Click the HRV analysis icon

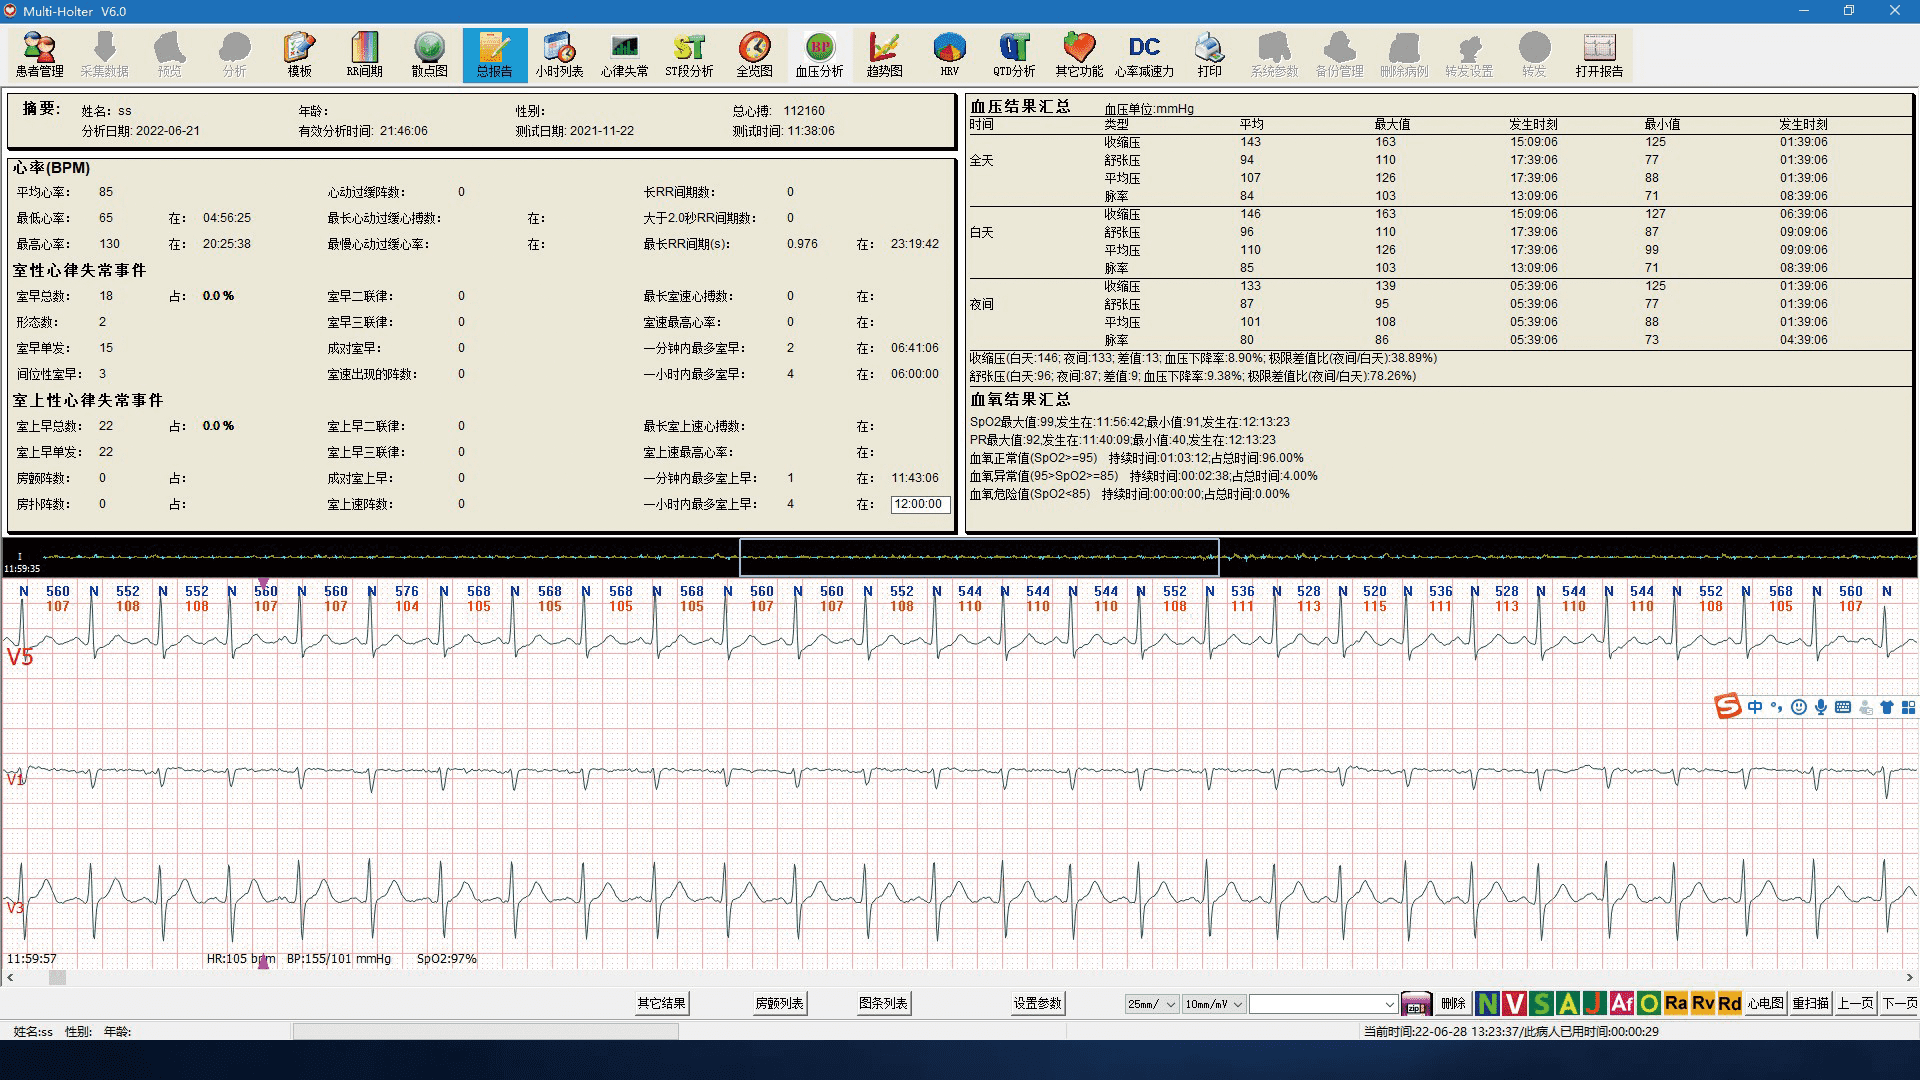coord(949,55)
